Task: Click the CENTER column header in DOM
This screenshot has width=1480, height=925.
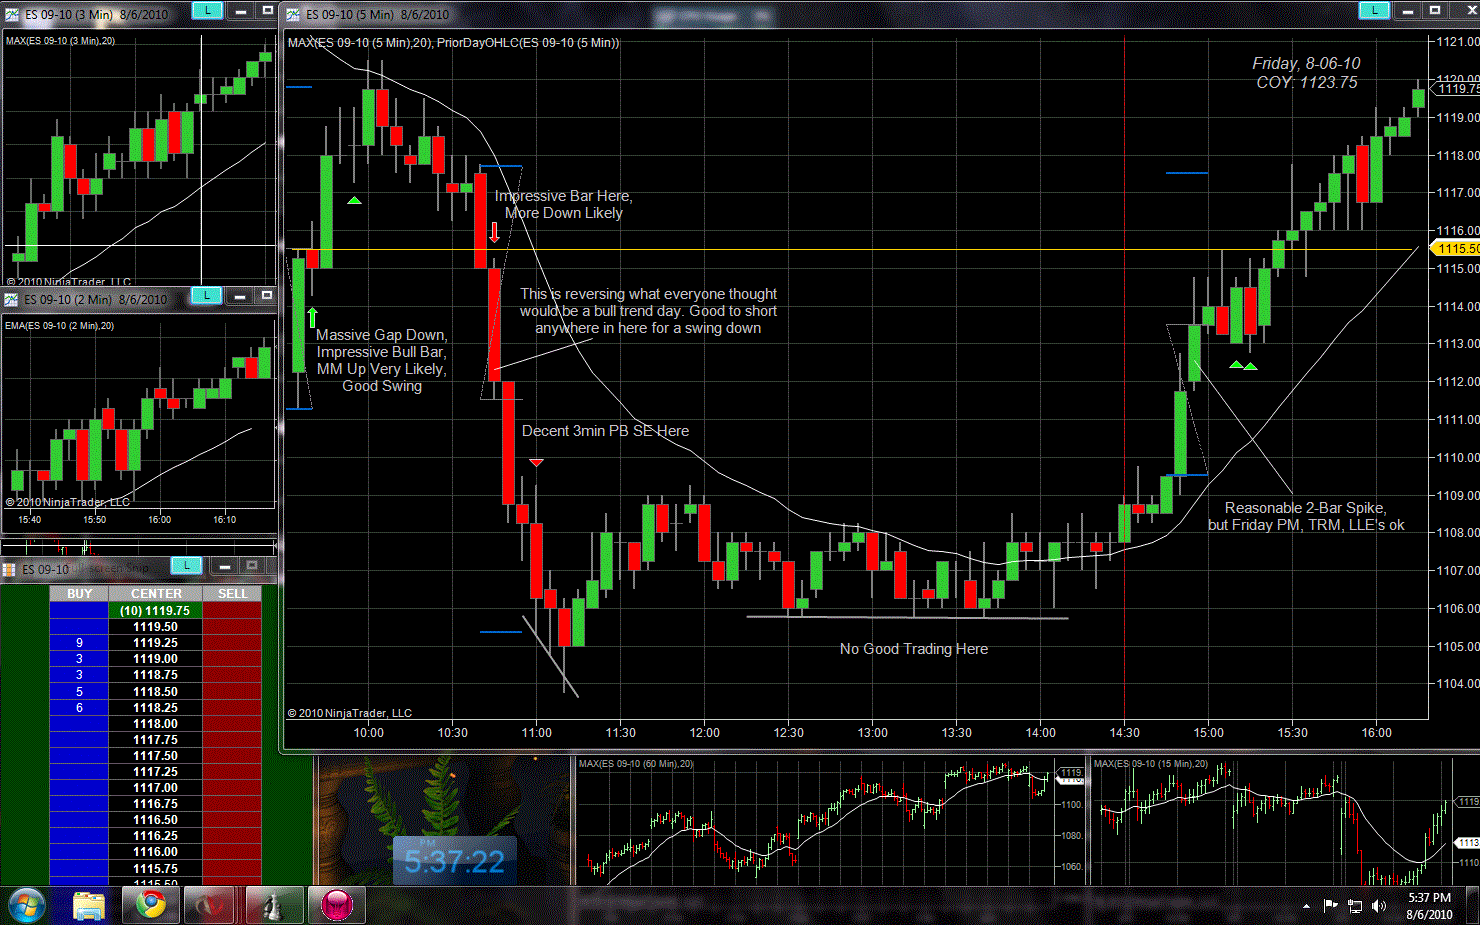Action: [x=156, y=594]
